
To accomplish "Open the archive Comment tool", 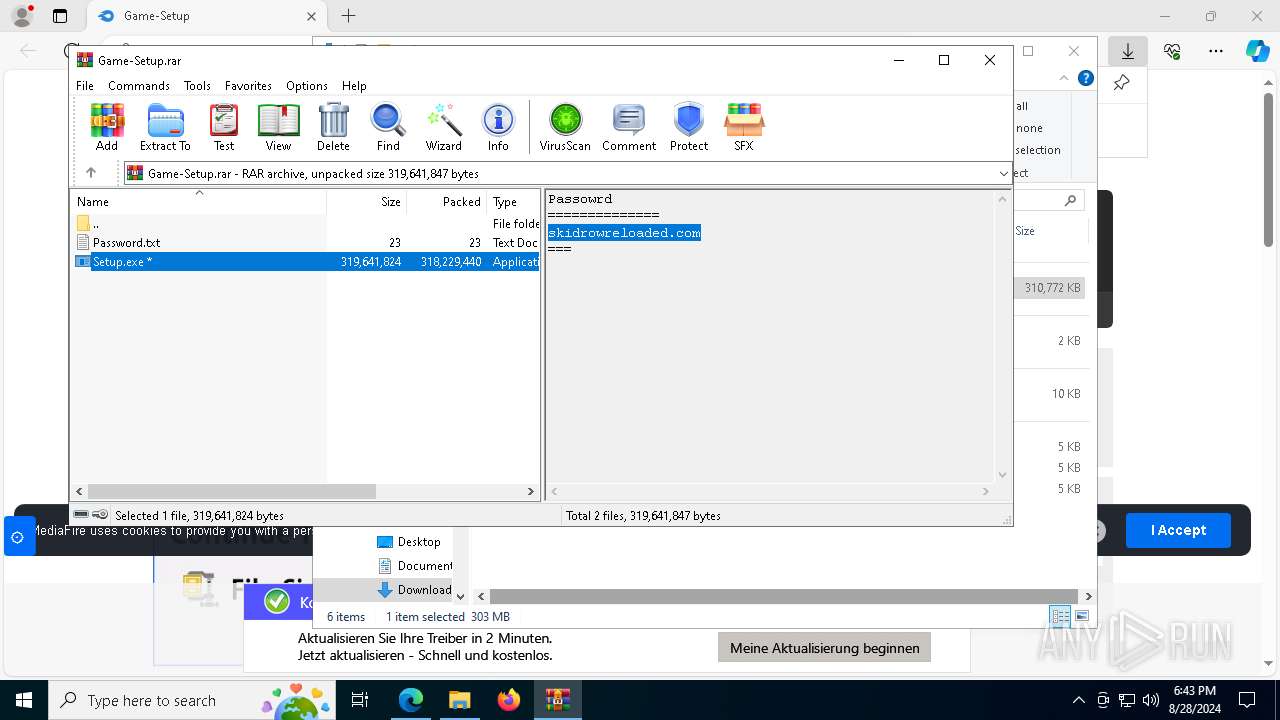I will pyautogui.click(x=629, y=127).
